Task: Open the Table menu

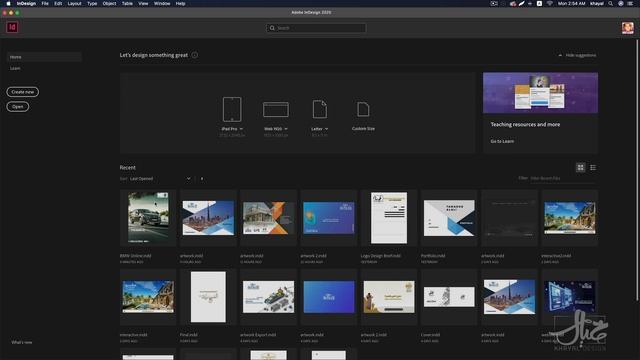Action: pos(127,3)
